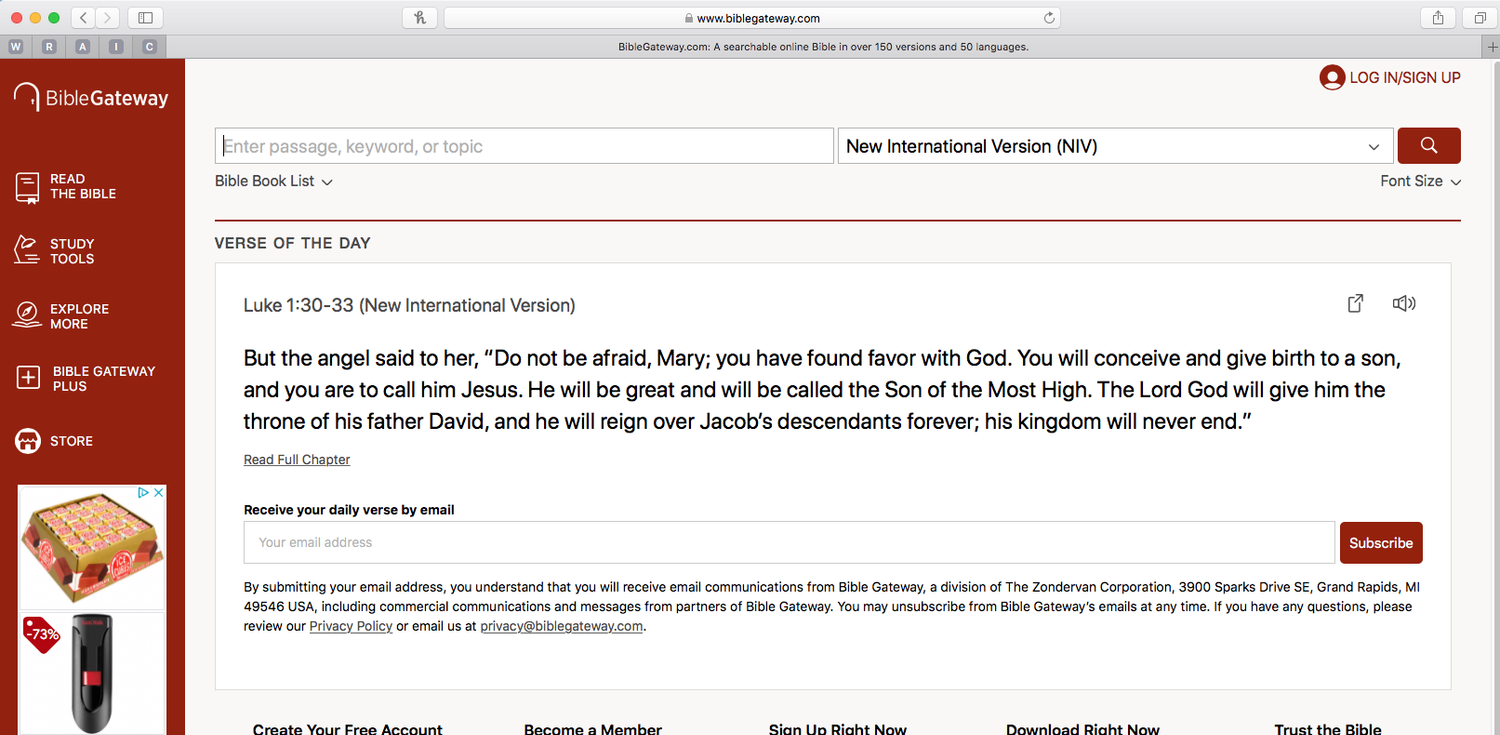This screenshot has width=1500, height=735.
Task: Open the New International Version dropdown
Action: coord(1115,146)
